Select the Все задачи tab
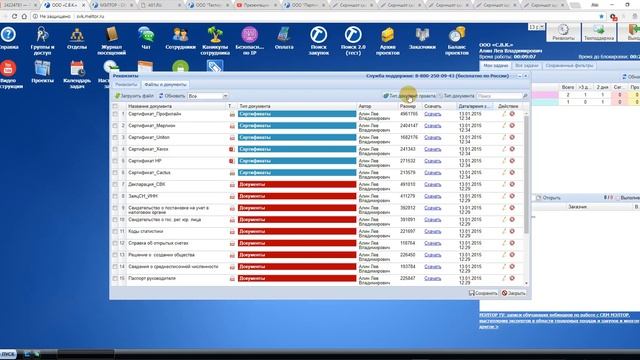Viewport: 640px width, 360px height. point(527,66)
